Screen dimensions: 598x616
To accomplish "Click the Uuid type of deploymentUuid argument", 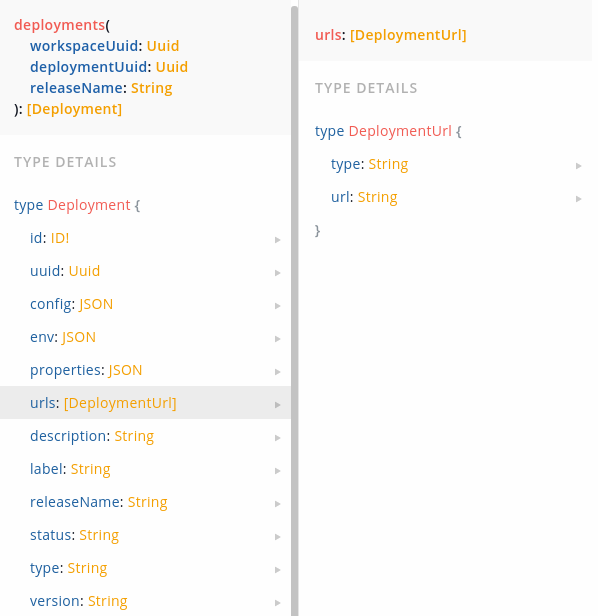I will [172, 67].
